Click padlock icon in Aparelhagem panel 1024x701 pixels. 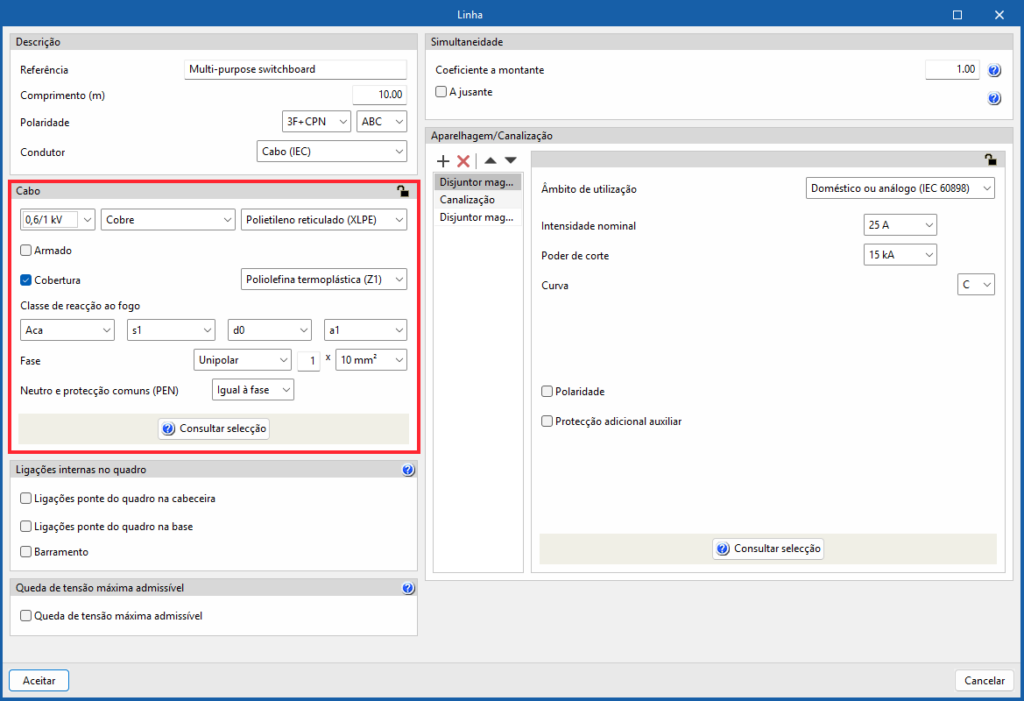click(x=990, y=159)
